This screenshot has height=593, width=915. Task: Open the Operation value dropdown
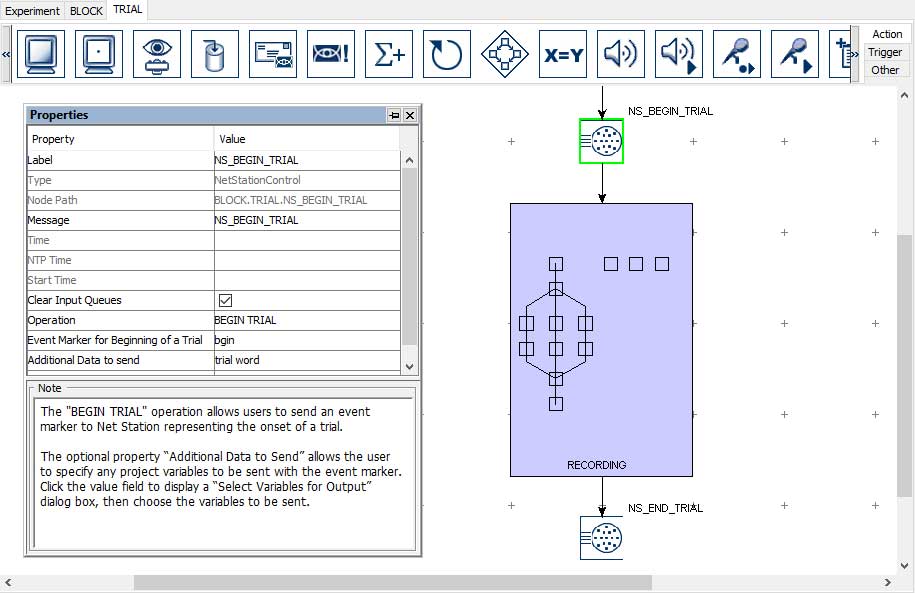coord(307,320)
